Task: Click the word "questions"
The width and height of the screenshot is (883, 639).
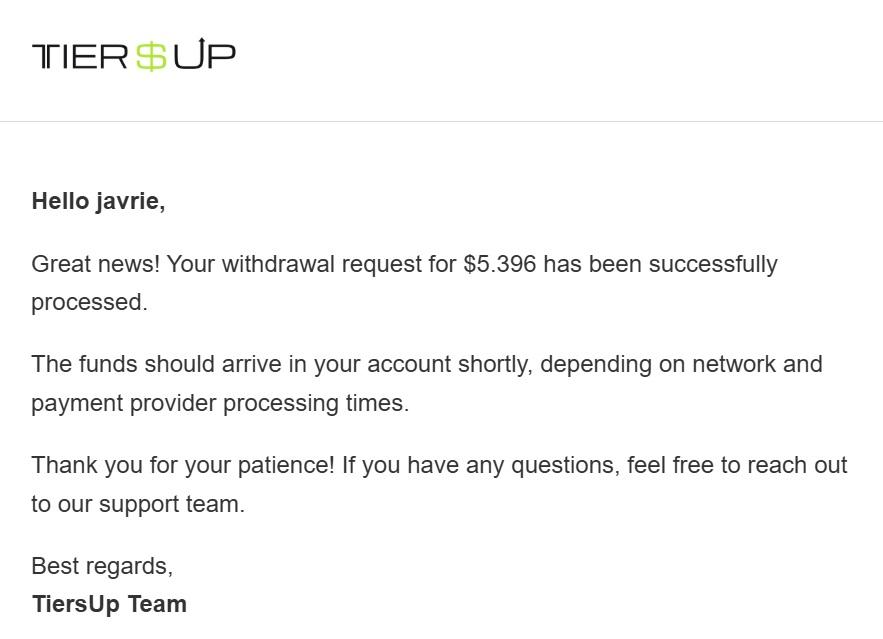Action: pos(565,466)
